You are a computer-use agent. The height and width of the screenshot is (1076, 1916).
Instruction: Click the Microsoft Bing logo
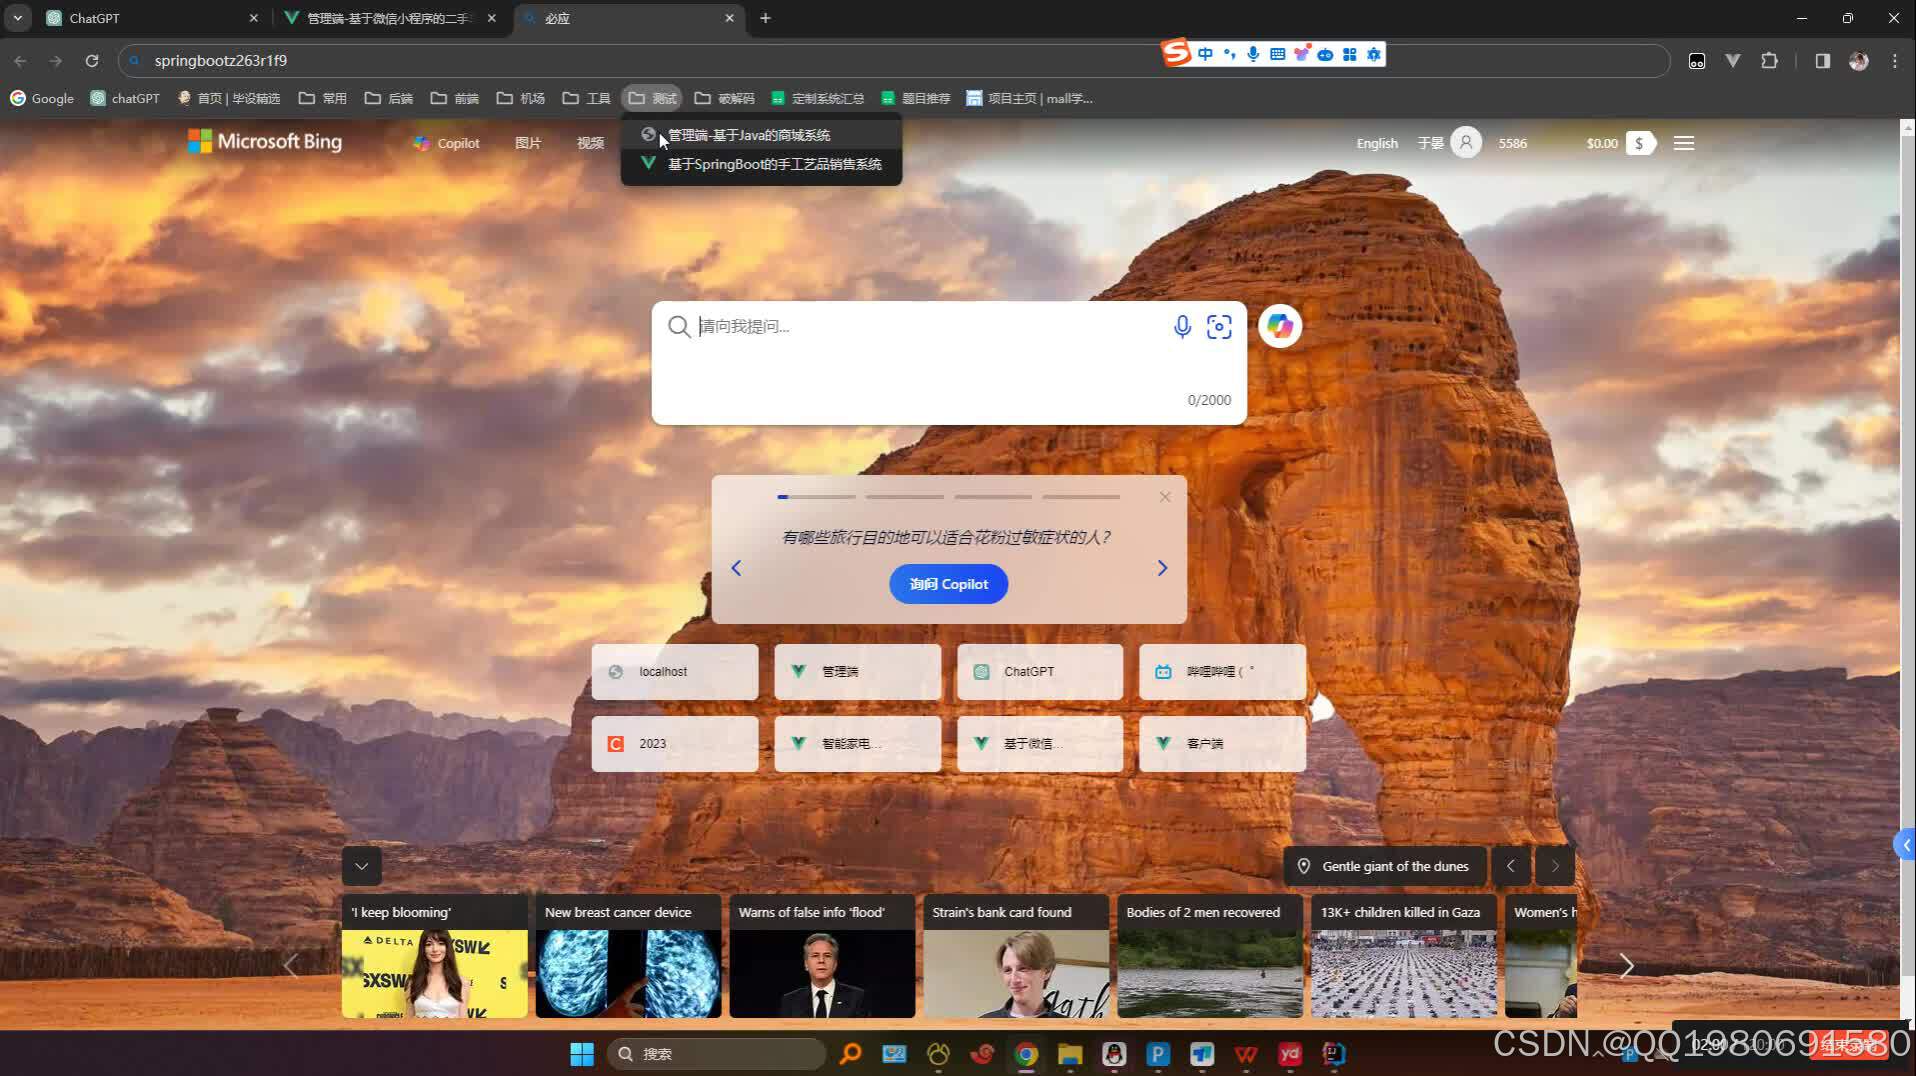click(265, 142)
